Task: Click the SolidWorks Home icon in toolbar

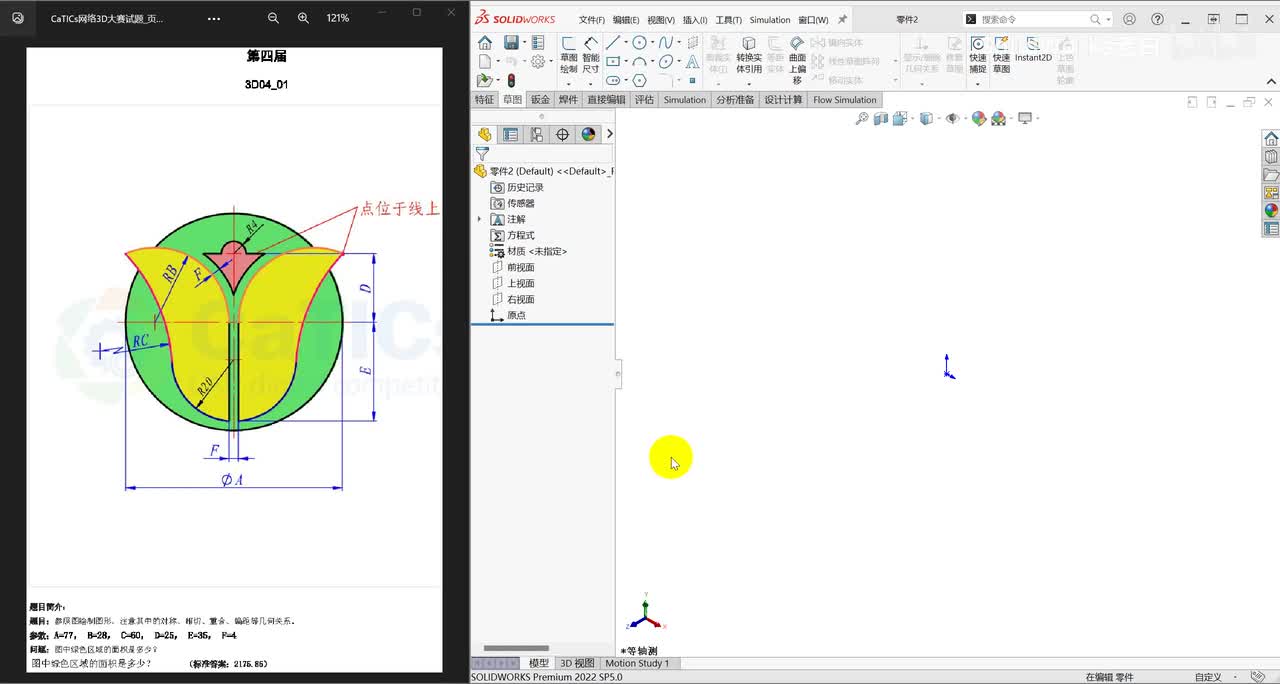Action: click(484, 42)
